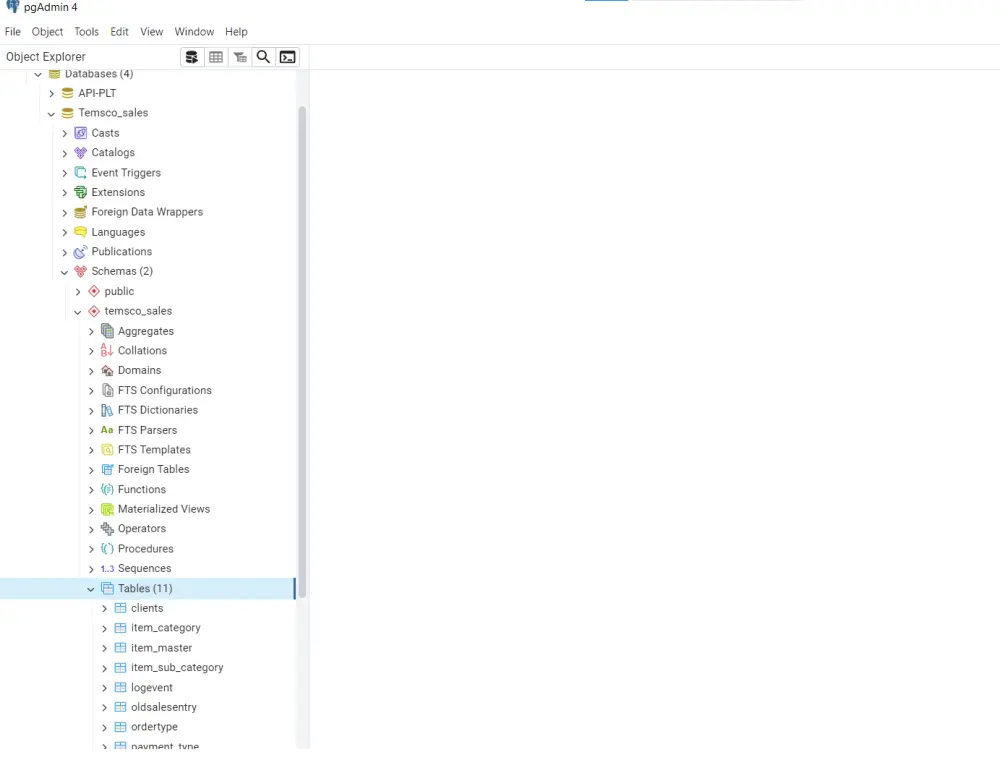Expand the Foreign Tables node
The width and height of the screenshot is (1000, 760).
pyautogui.click(x=91, y=470)
